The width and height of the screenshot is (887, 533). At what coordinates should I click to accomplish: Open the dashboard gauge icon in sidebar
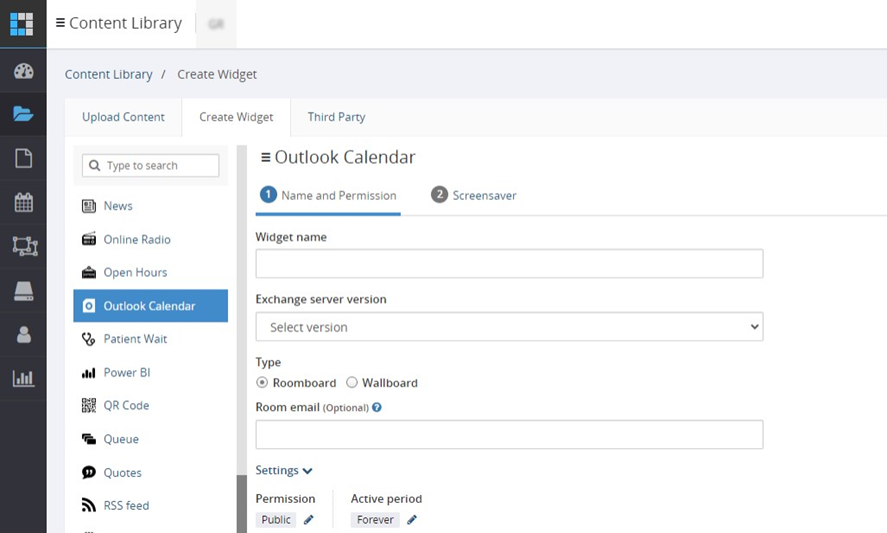pyautogui.click(x=23, y=71)
